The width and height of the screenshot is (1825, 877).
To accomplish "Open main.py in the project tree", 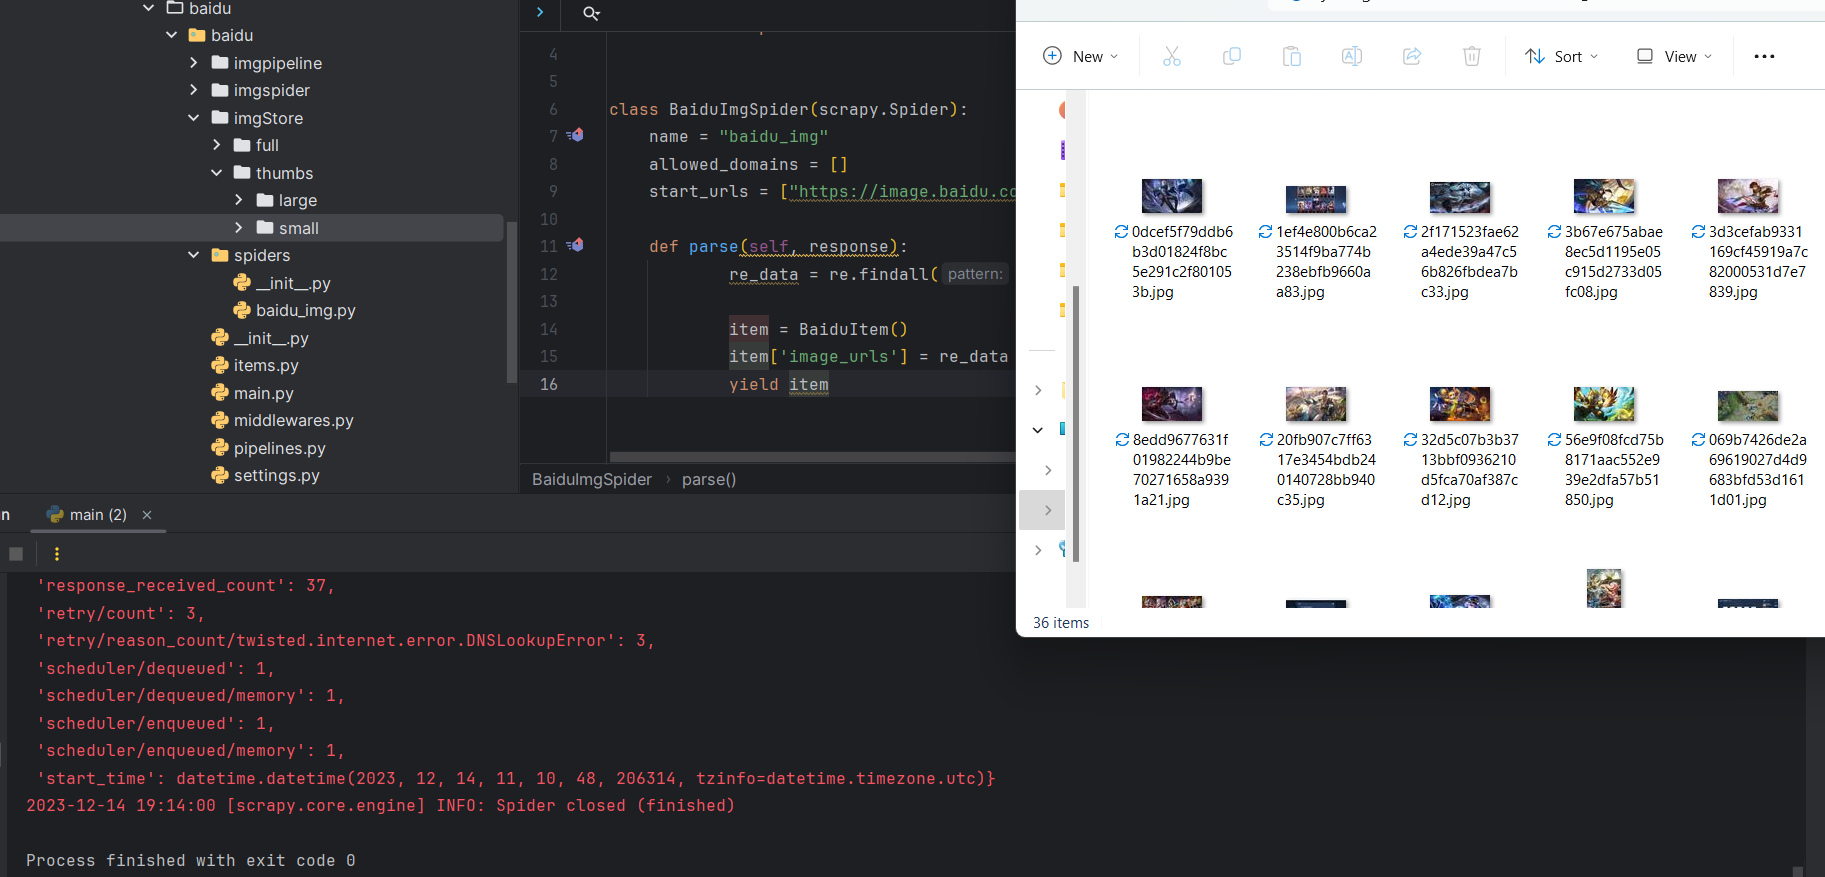I will (x=264, y=393).
